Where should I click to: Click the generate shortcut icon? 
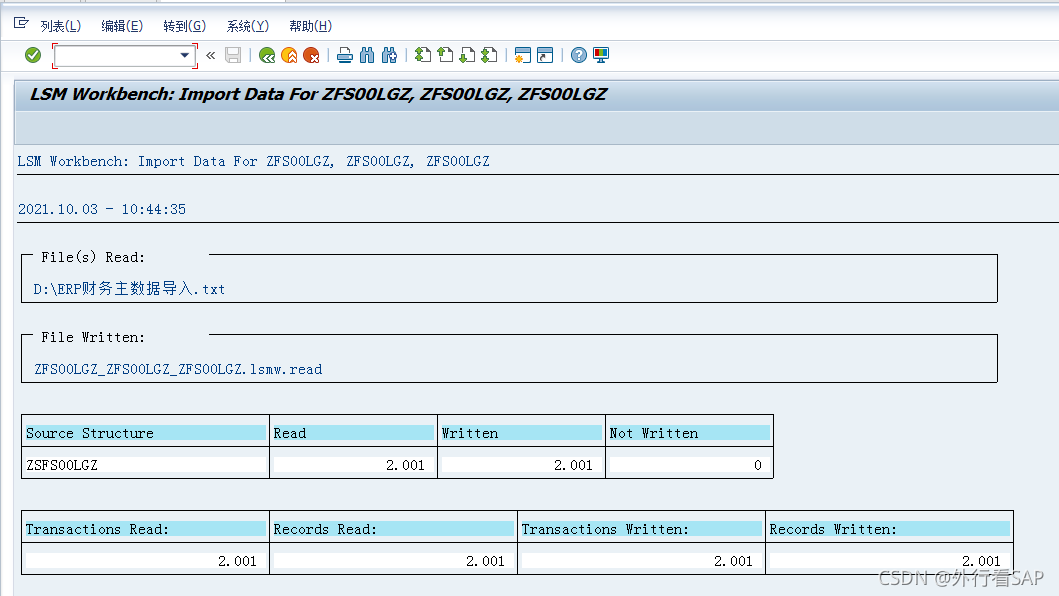pos(545,55)
